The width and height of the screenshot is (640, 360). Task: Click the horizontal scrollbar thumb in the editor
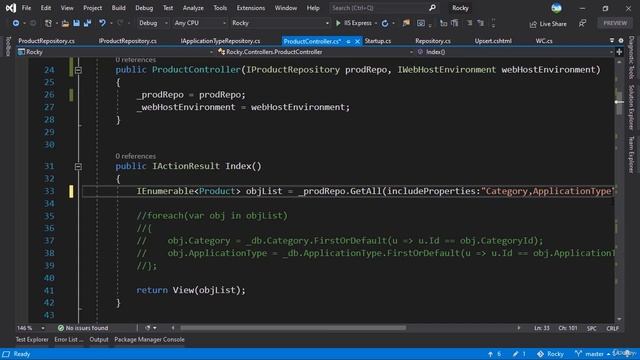293,328
